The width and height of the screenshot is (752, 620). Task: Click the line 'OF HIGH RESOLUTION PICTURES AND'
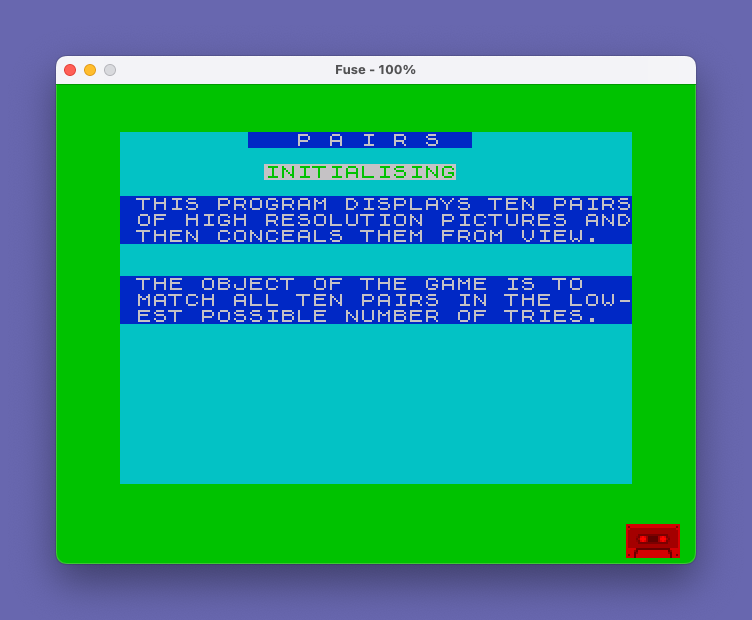(x=384, y=220)
